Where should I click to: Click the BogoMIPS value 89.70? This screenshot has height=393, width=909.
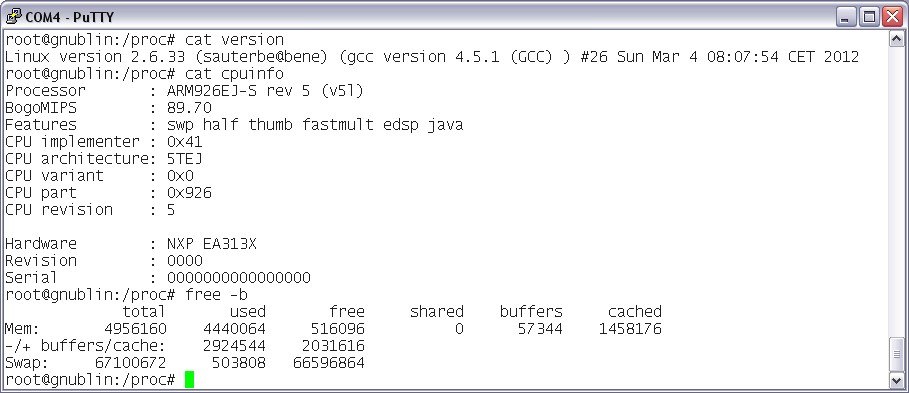[x=189, y=108]
